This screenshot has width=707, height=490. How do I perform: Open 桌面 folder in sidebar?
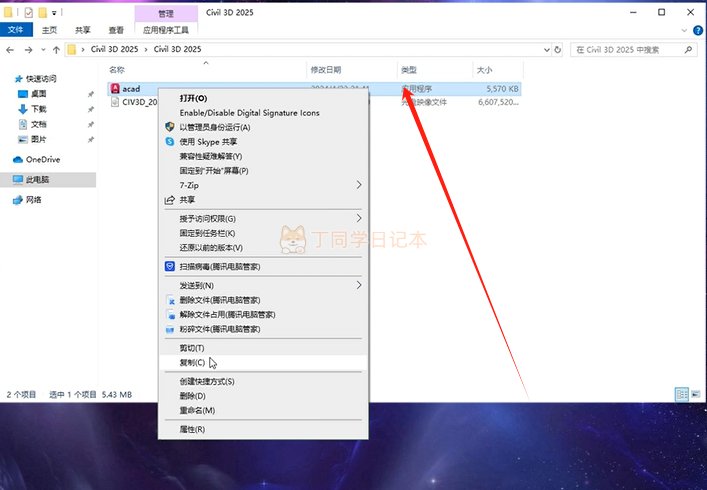pos(38,94)
